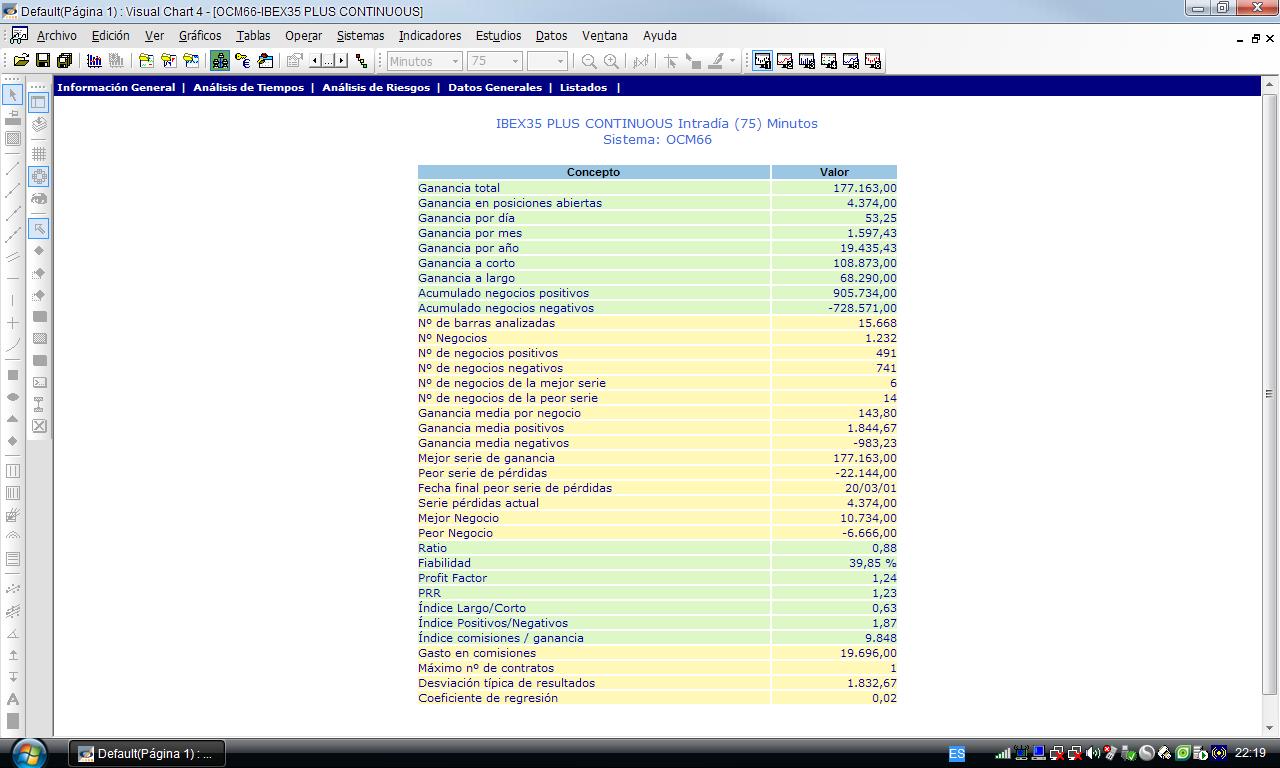Click the open folder icon in toolbar
1280x768 pixels.
click(21, 61)
